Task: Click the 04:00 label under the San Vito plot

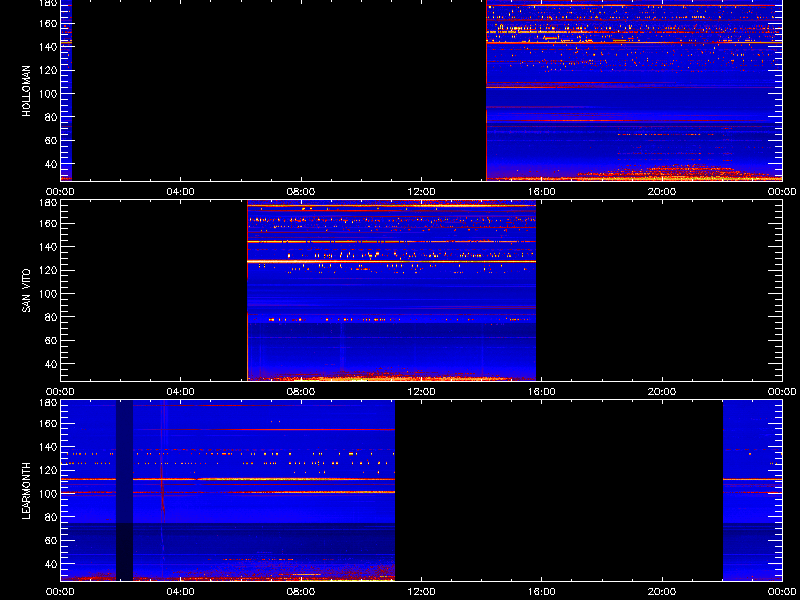Action: pyautogui.click(x=181, y=392)
